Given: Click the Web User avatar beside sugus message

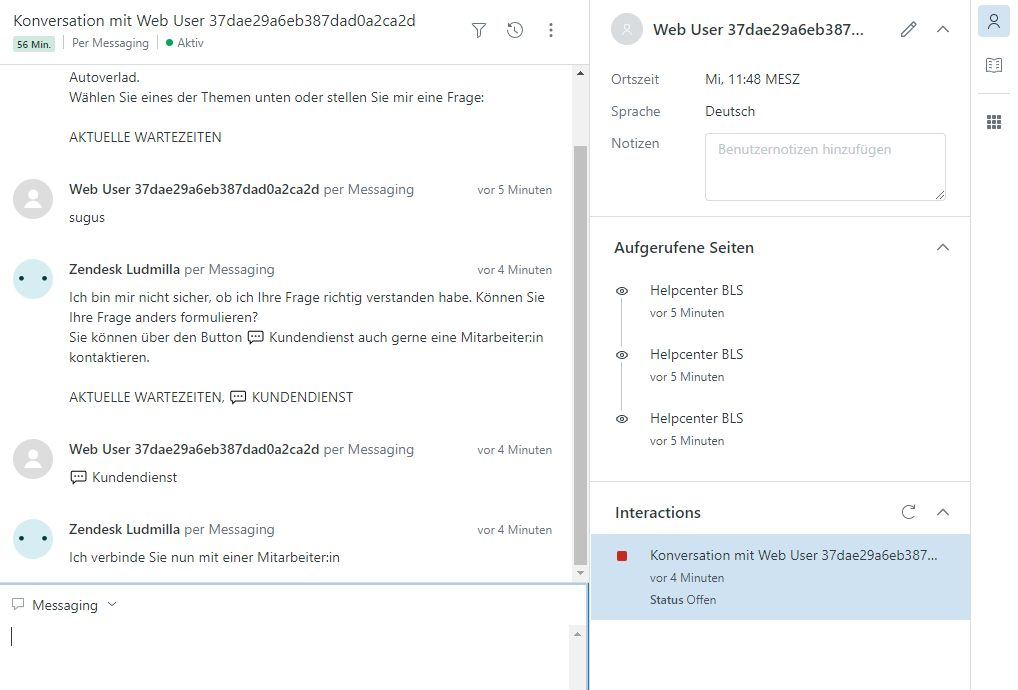Looking at the screenshot, I should [33, 199].
